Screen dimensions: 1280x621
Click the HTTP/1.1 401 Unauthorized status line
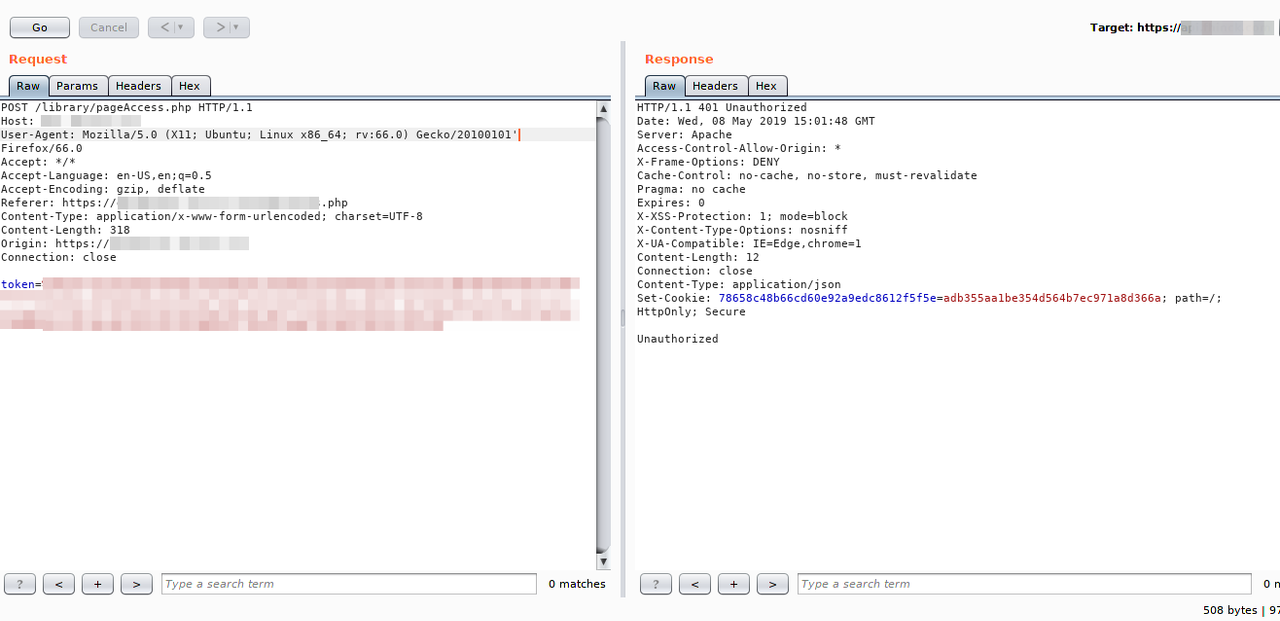[722, 107]
